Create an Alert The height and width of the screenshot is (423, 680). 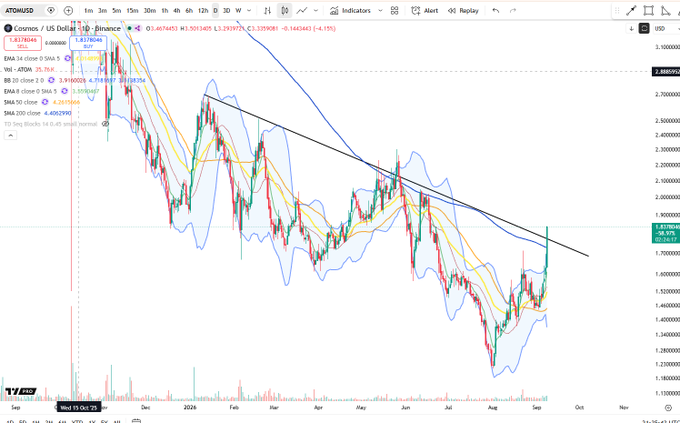coord(425,10)
